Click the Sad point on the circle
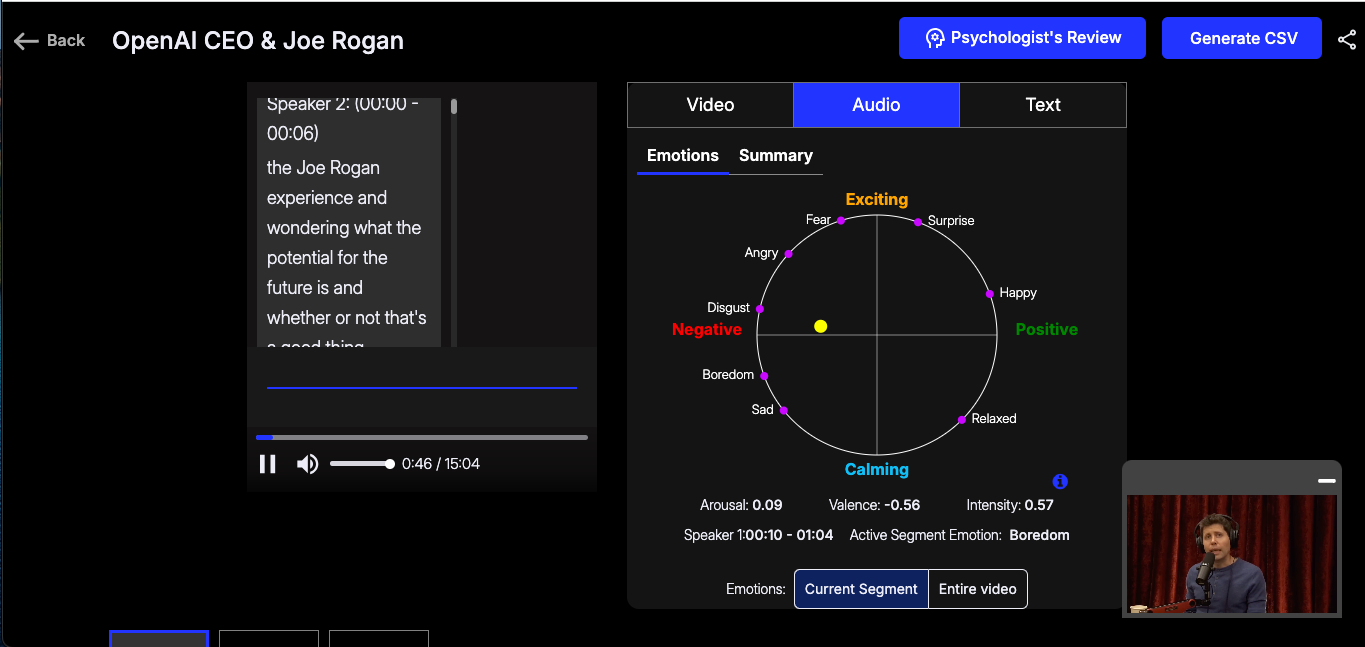Screen dimensions: 1365x647 (x=783, y=410)
